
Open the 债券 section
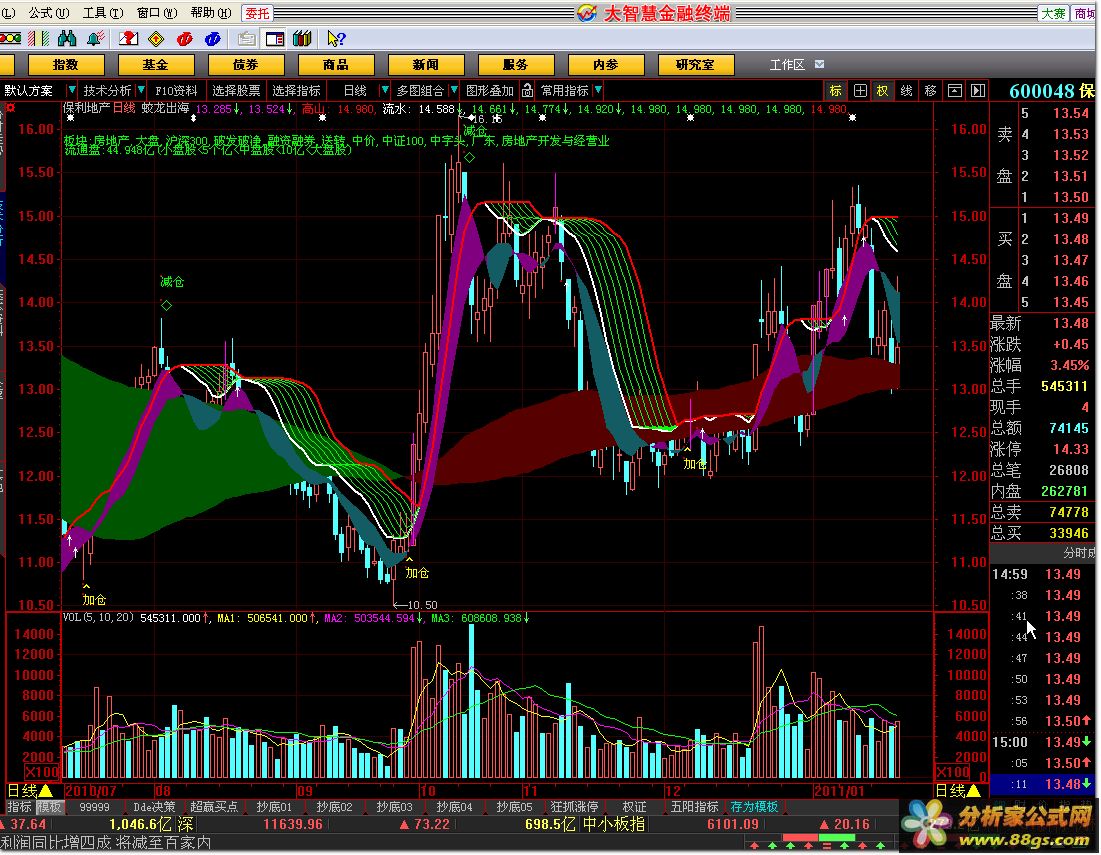click(246, 65)
